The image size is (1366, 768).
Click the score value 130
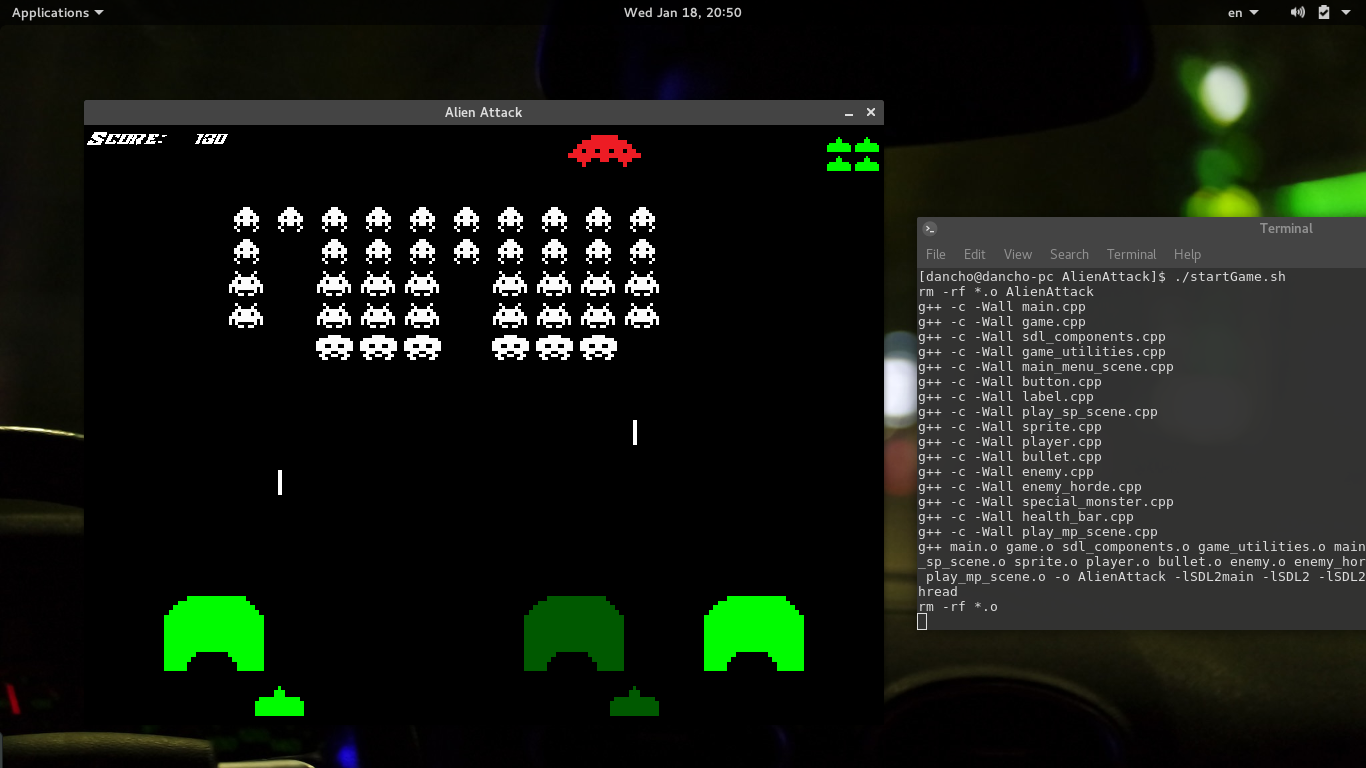click(211, 139)
